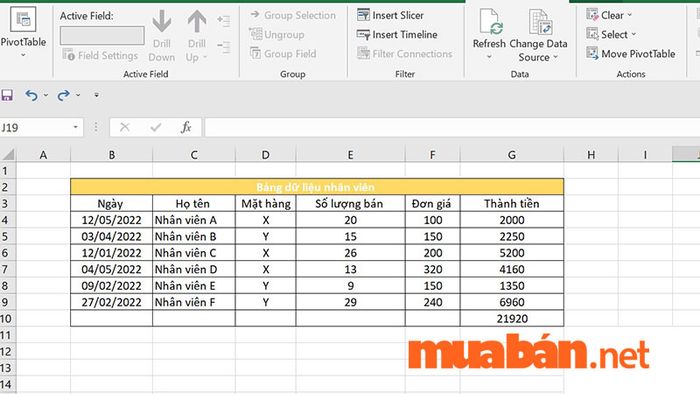Select column A header
Image resolution: width=700 pixels, height=394 pixels.
click(x=43, y=155)
